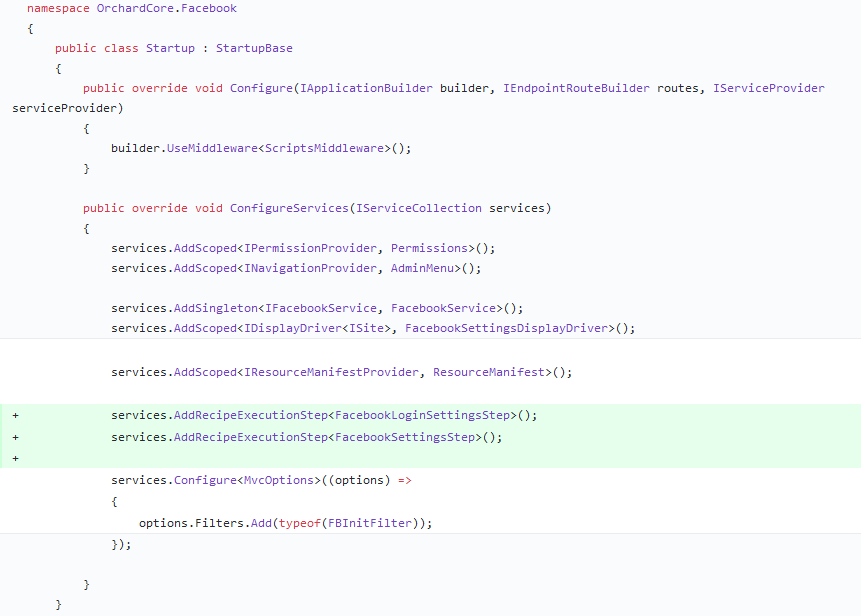The height and width of the screenshot is (616, 861).
Task: Click the wrapped serviceProvider parameter text
Action: [x=64, y=108]
